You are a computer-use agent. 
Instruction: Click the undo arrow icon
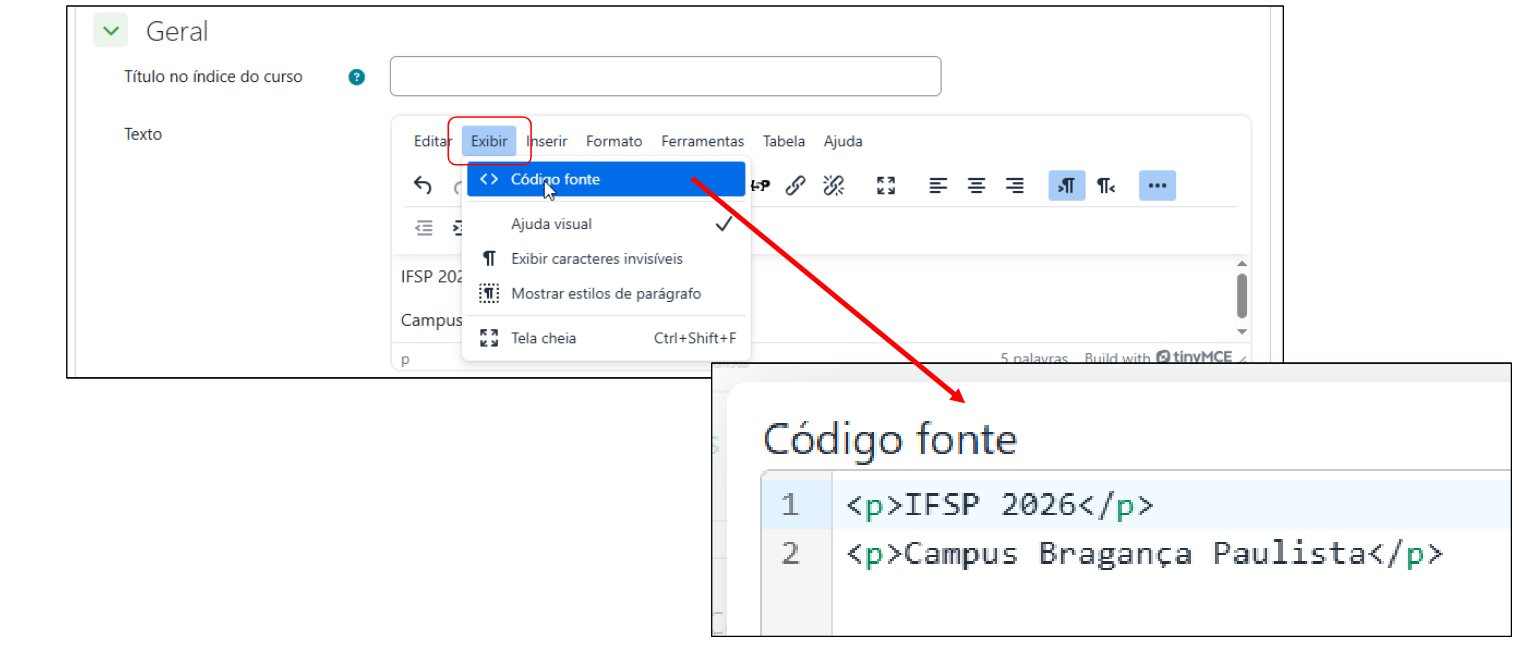[x=423, y=185]
